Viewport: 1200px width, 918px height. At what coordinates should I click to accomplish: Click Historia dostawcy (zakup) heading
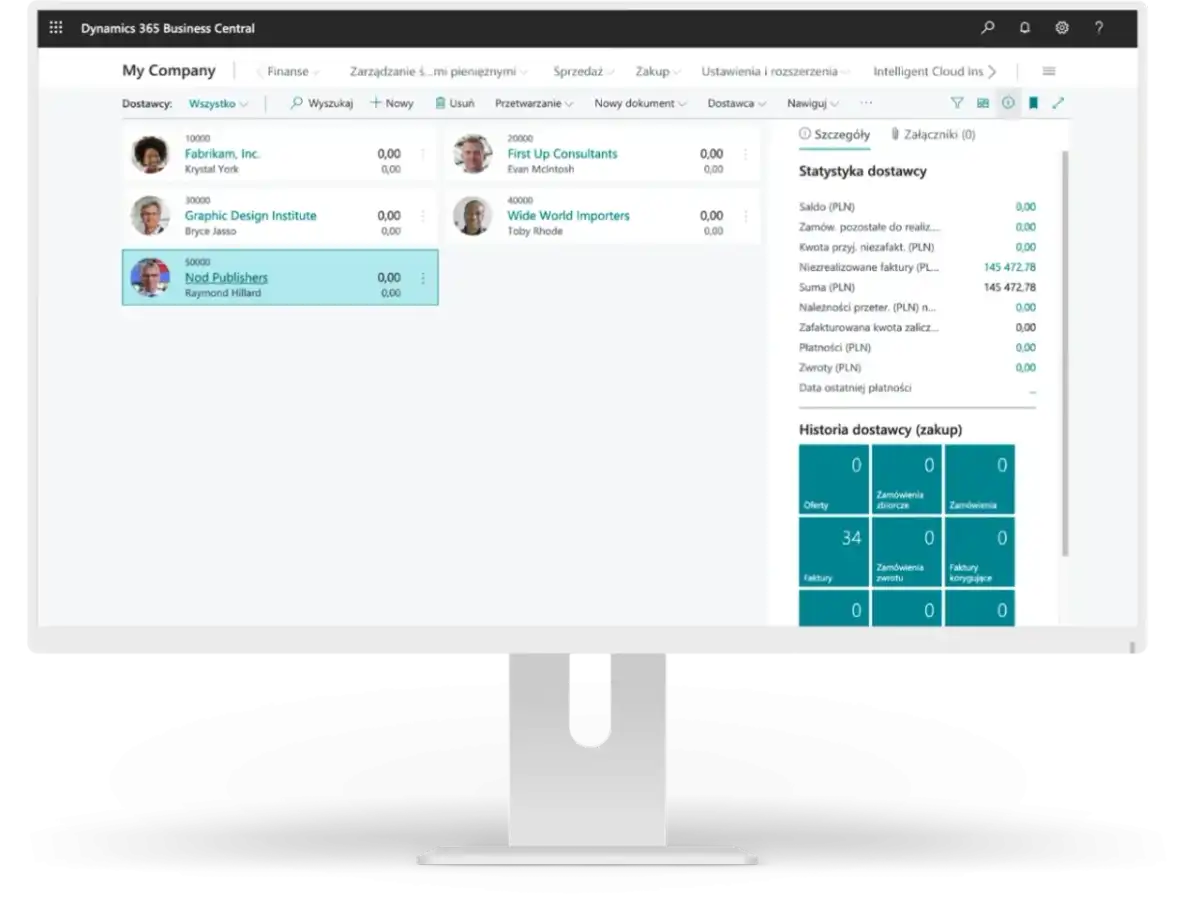point(881,430)
